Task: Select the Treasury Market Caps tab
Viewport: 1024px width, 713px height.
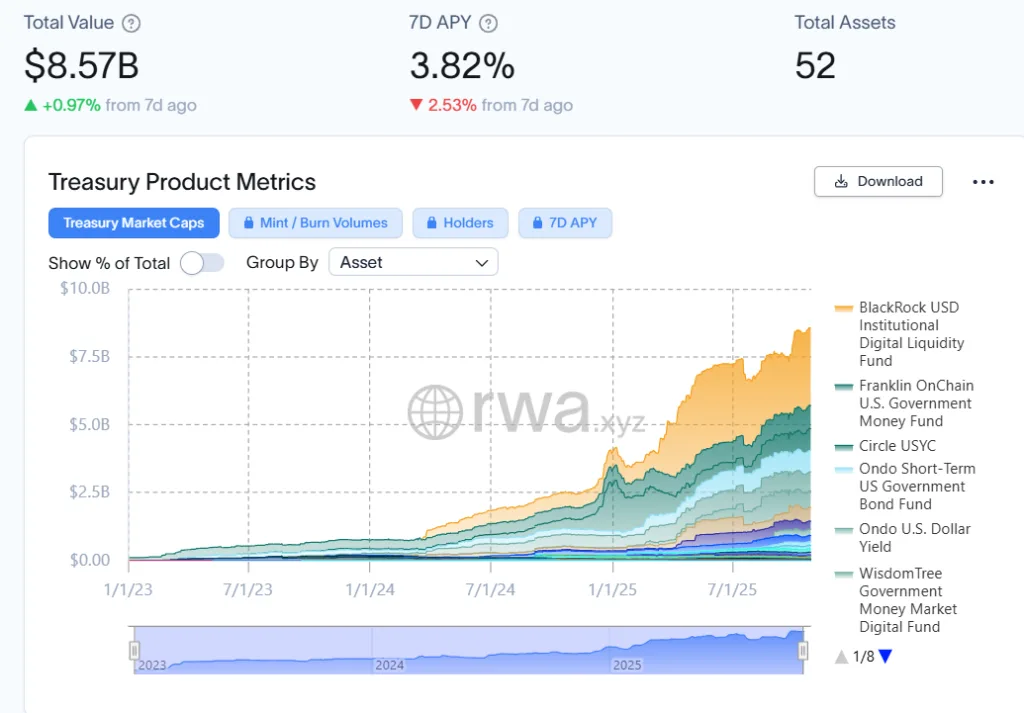Action: [133, 222]
